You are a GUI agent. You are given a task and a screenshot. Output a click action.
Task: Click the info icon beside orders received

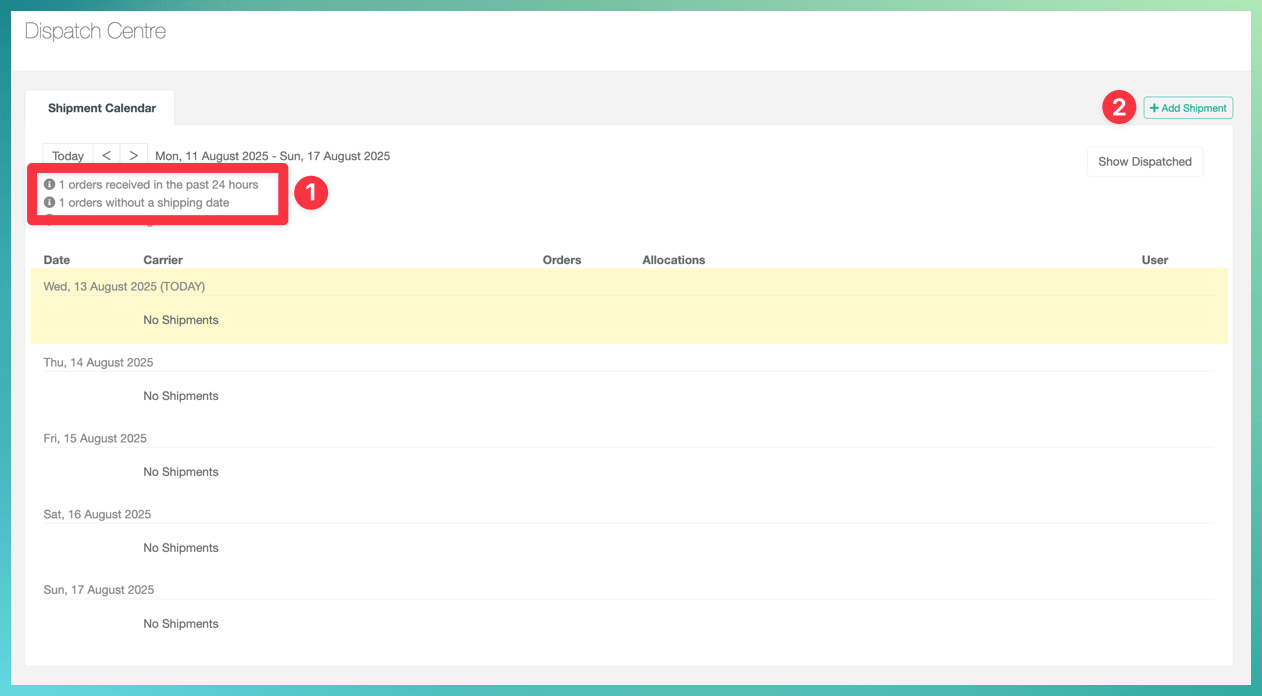tap(49, 185)
